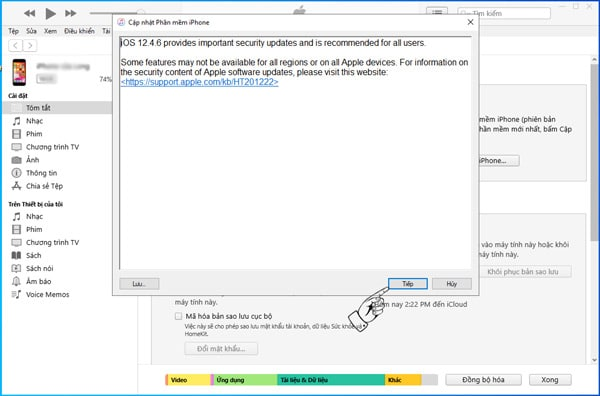The height and width of the screenshot is (396, 600).
Task: Open the Điều khiển menu
Action: click(x=79, y=31)
